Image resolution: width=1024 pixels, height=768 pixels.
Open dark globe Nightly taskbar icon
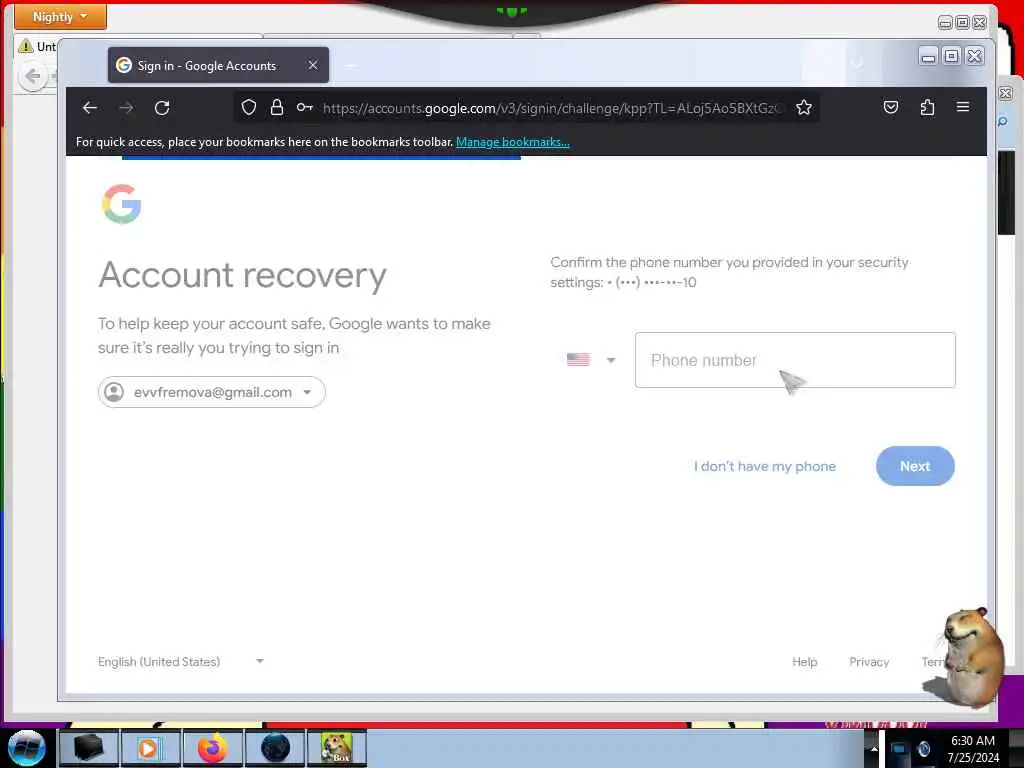275,748
